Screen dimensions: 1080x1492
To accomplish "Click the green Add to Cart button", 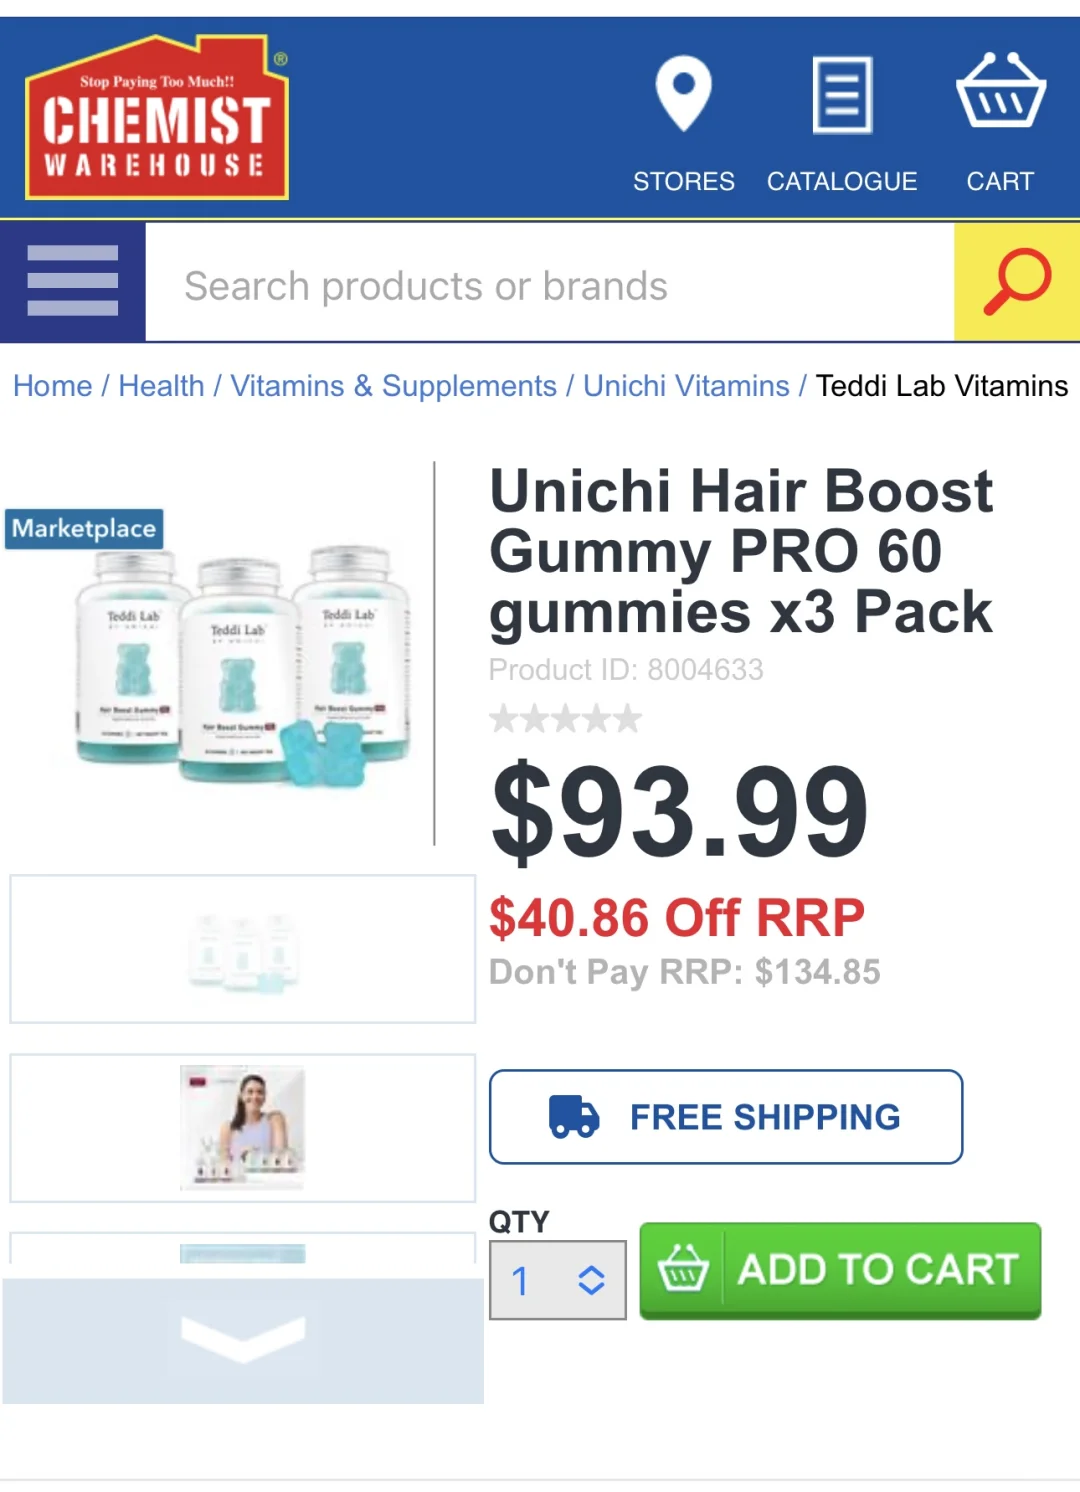I will (840, 1270).
